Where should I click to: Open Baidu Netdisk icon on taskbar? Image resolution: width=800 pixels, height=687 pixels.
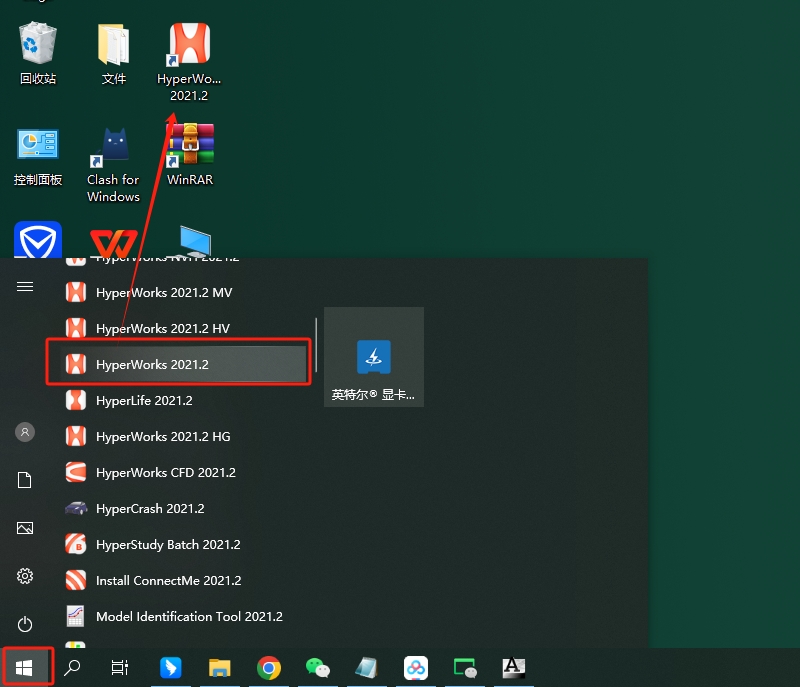(x=416, y=667)
